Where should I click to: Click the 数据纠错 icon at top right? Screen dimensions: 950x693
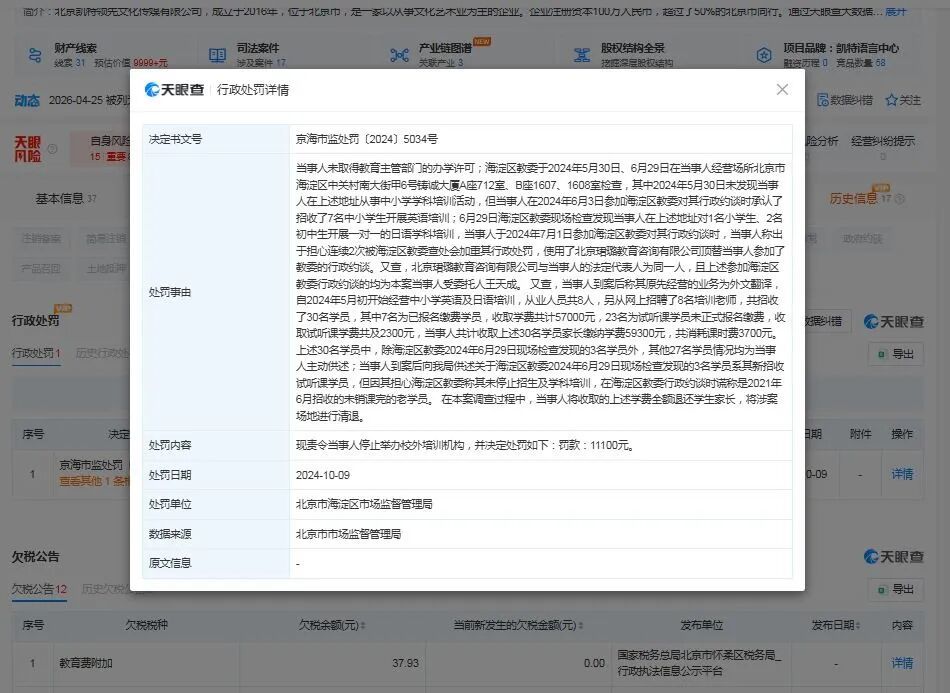[x=822, y=100]
